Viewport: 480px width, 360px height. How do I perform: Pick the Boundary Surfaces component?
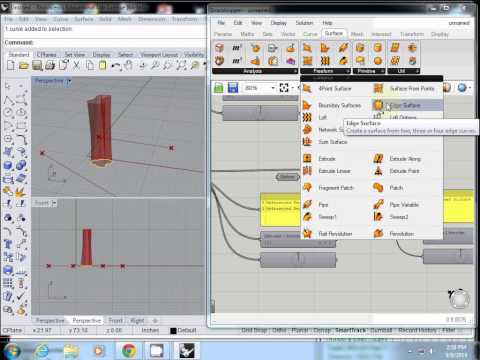(x=332, y=105)
